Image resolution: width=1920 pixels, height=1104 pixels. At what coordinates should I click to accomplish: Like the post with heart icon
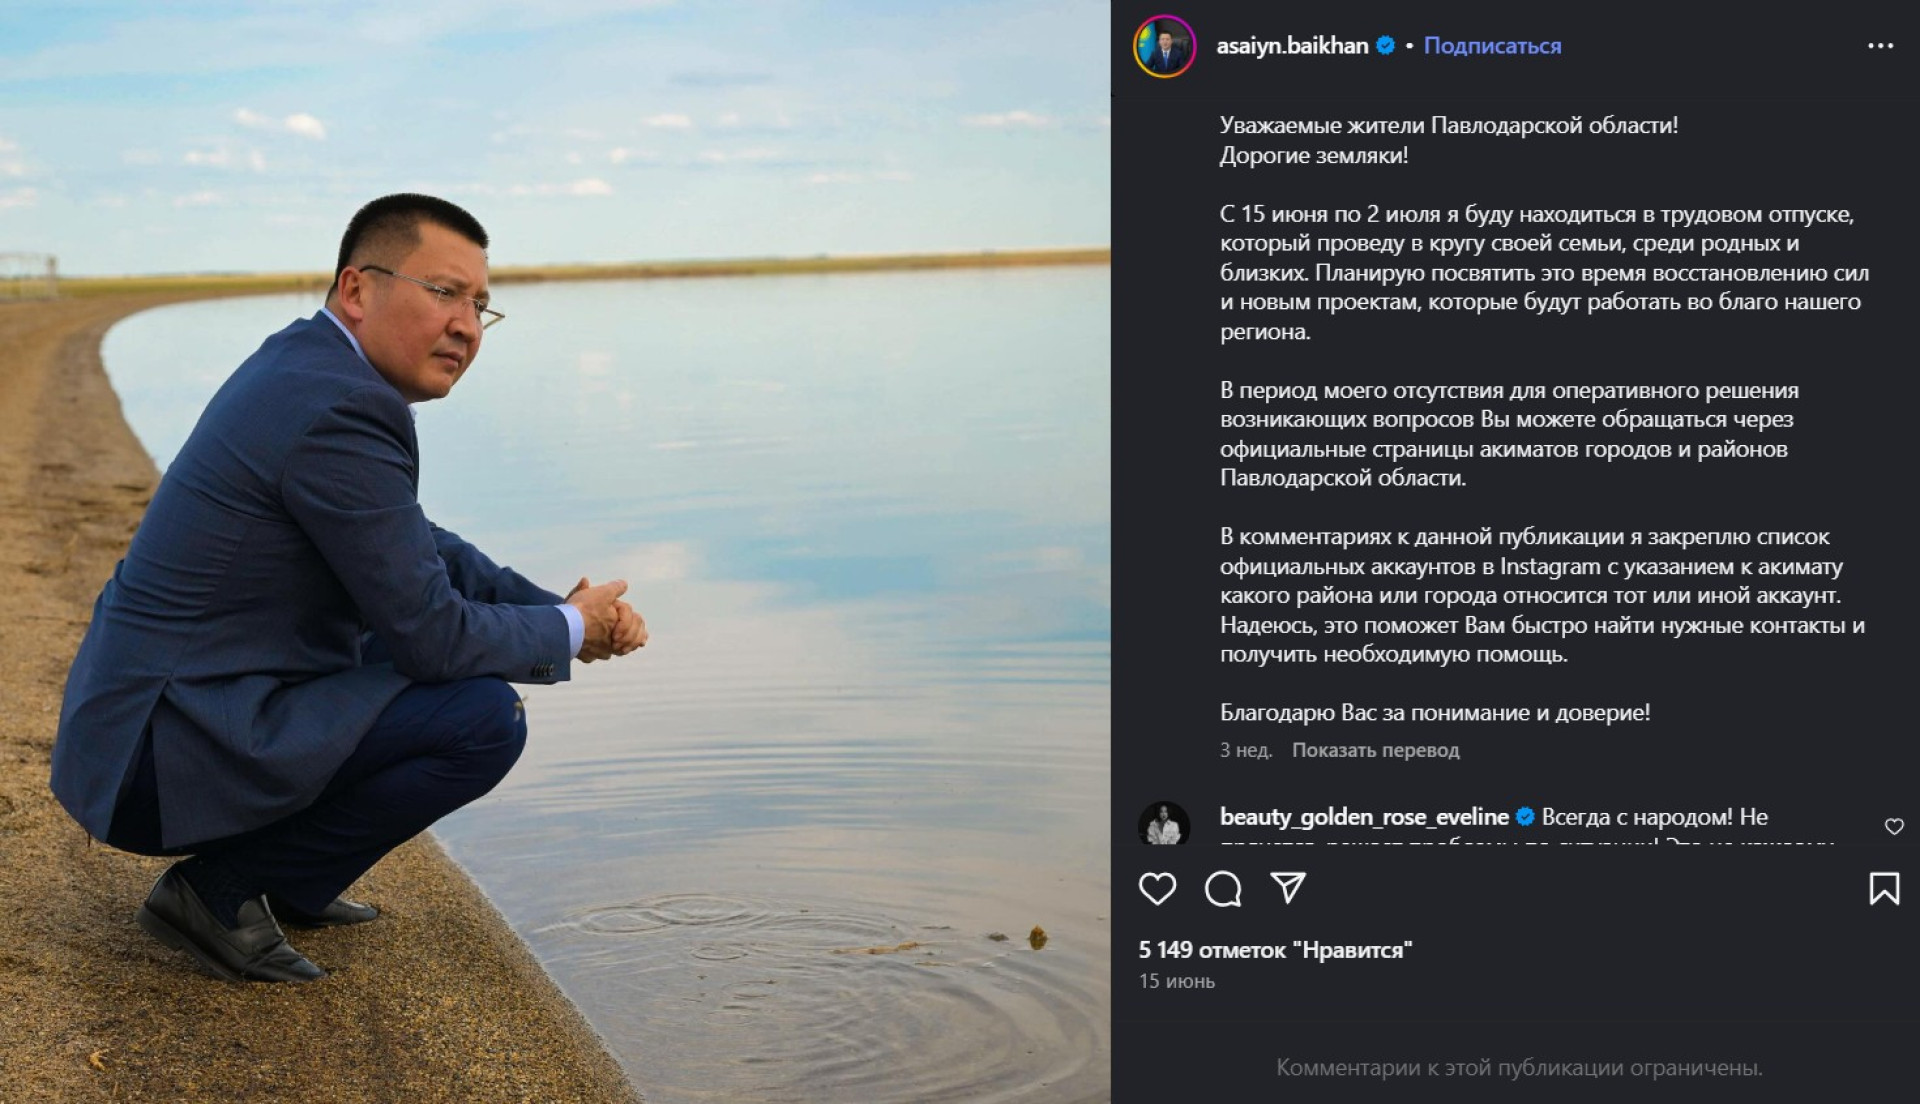pyautogui.click(x=1157, y=888)
